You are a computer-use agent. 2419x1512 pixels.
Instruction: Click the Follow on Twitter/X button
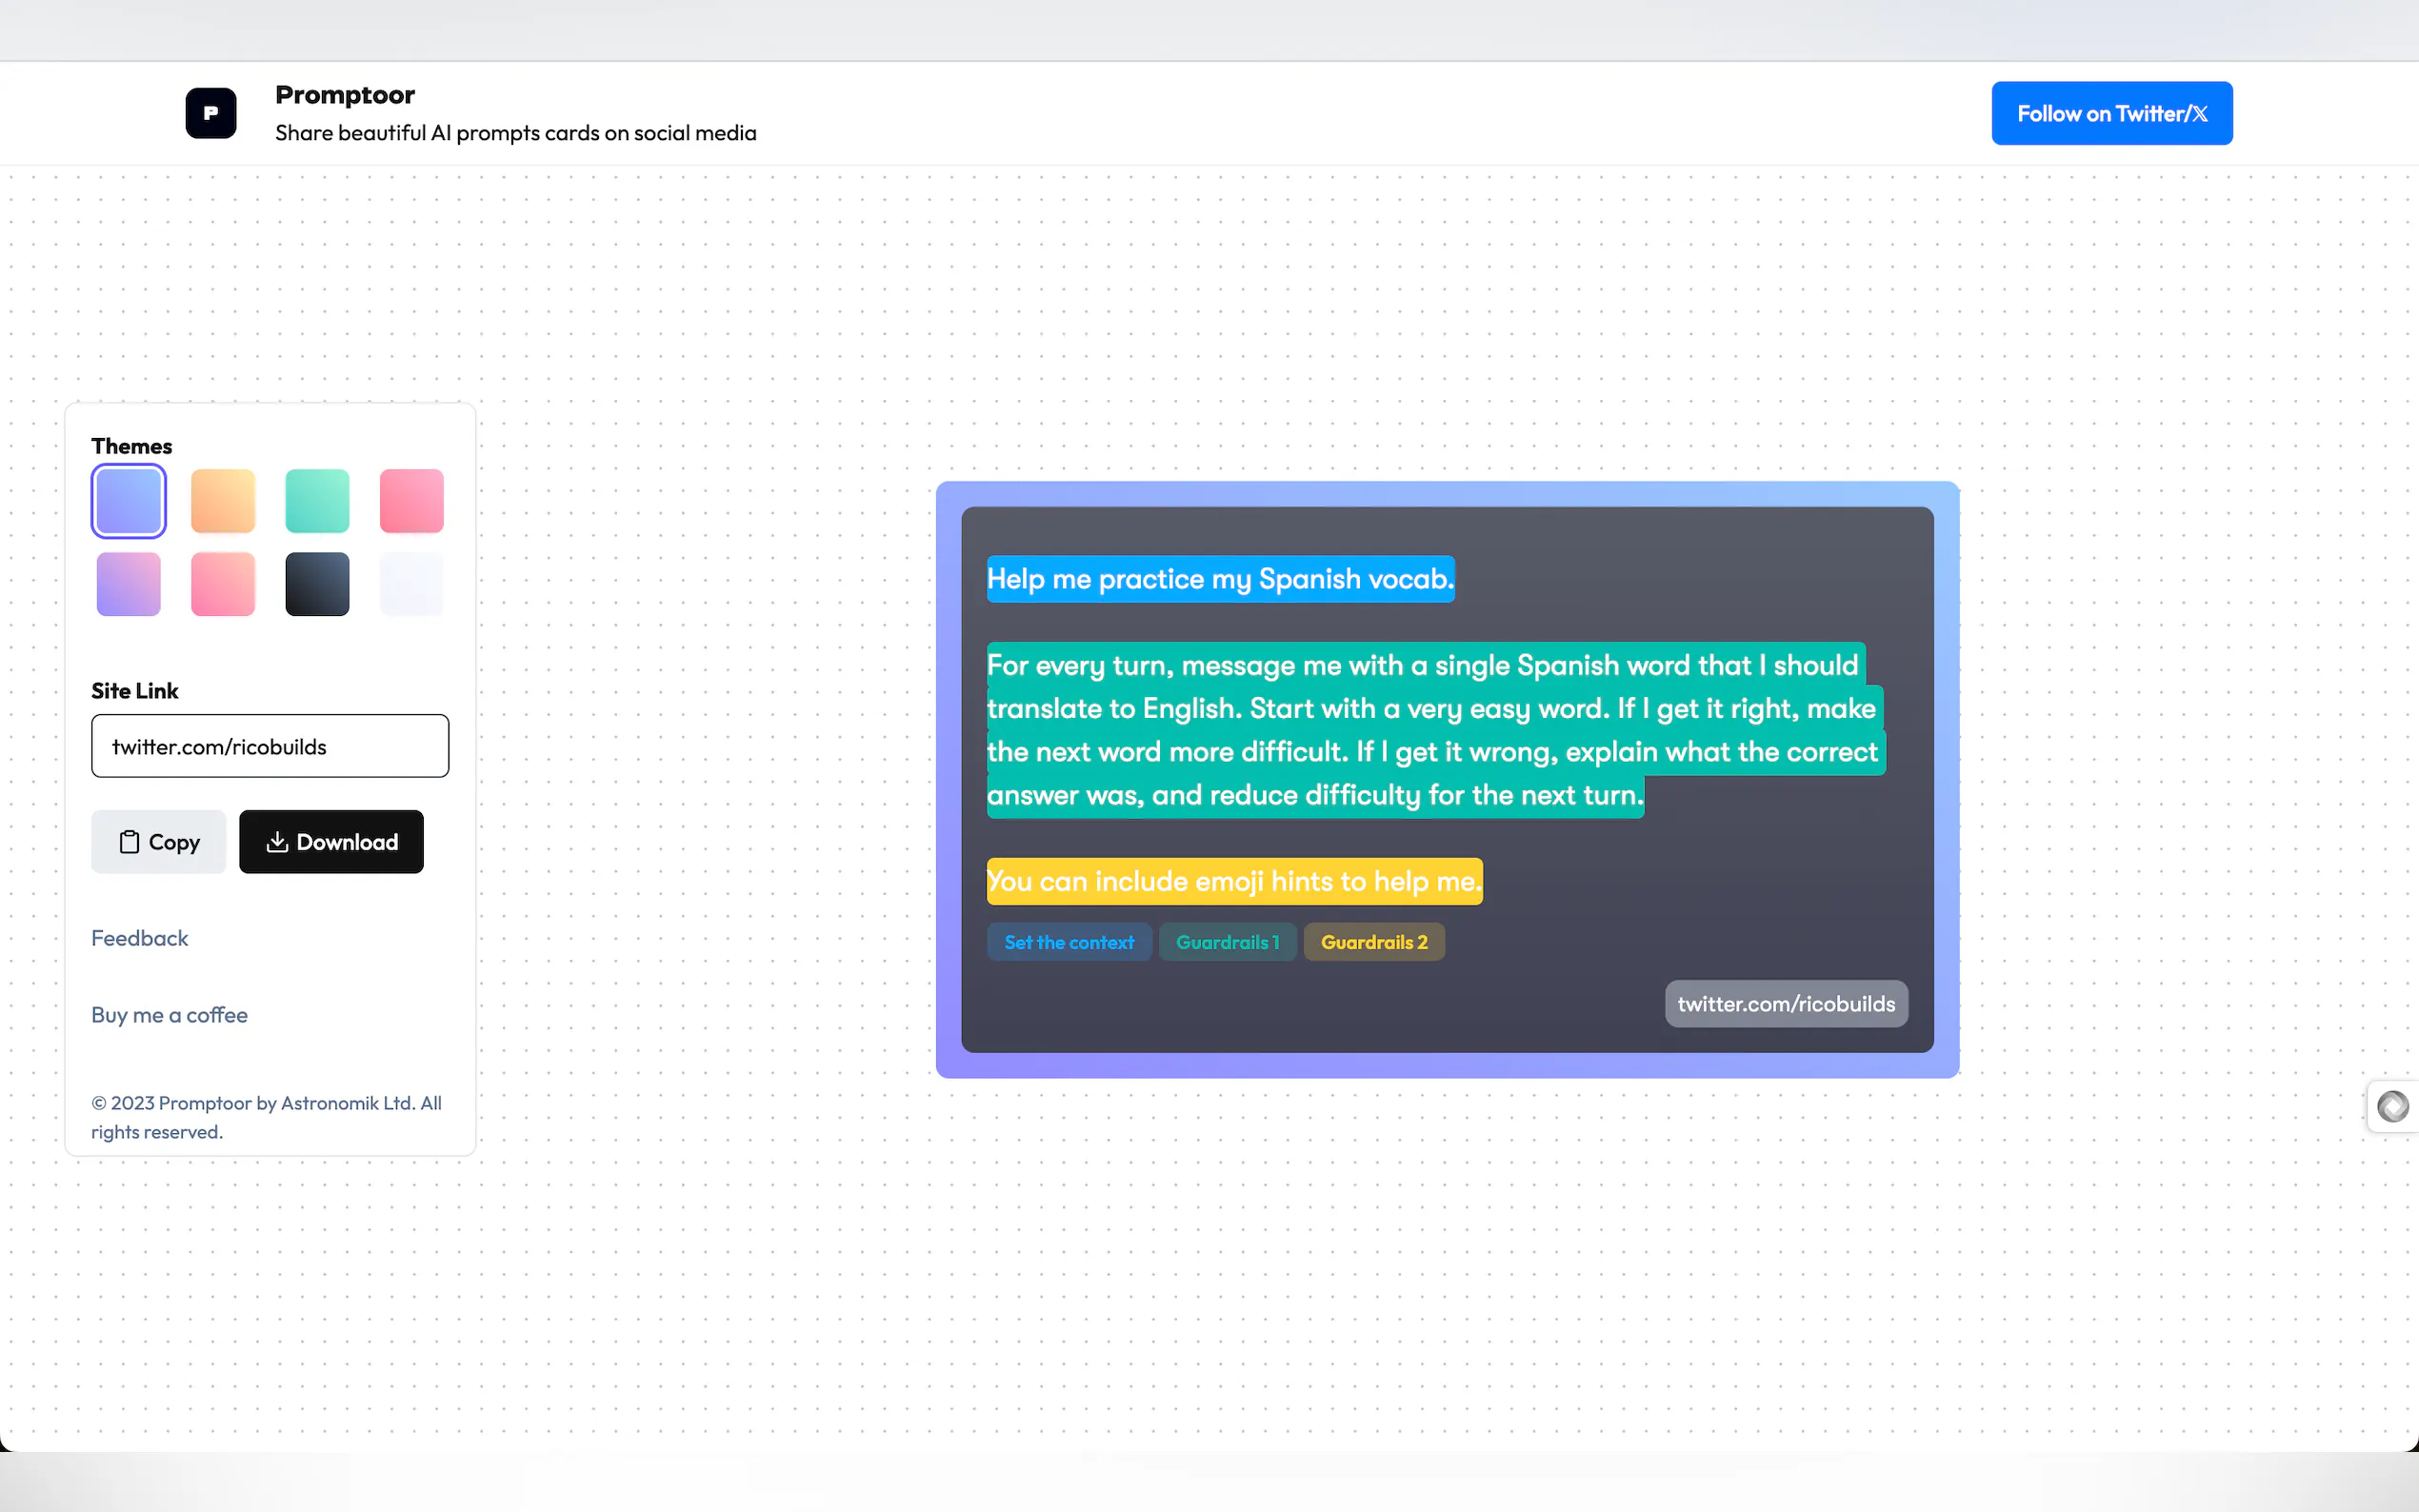point(2111,113)
